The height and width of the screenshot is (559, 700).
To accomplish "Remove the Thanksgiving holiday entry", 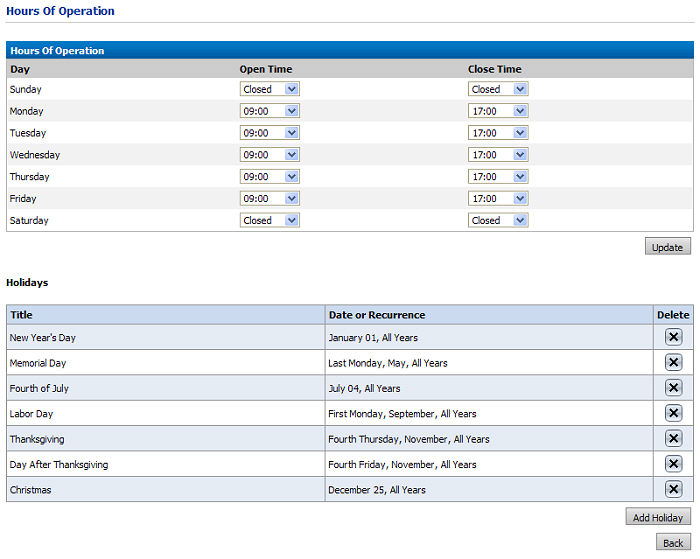I will 673,439.
